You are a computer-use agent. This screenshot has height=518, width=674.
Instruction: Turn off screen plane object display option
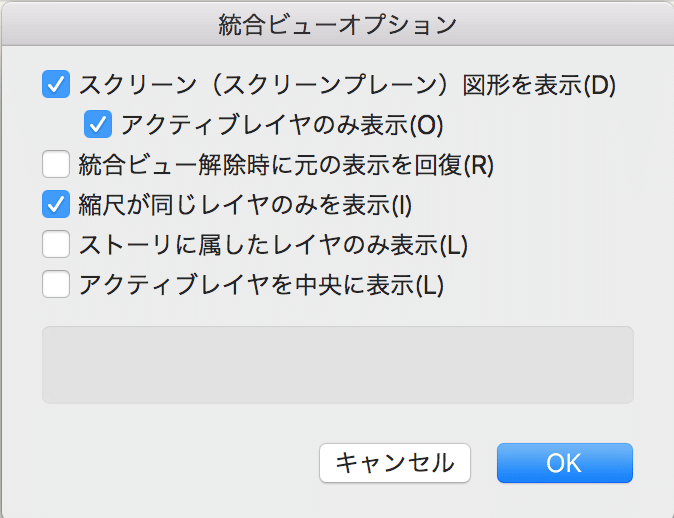coord(56,84)
